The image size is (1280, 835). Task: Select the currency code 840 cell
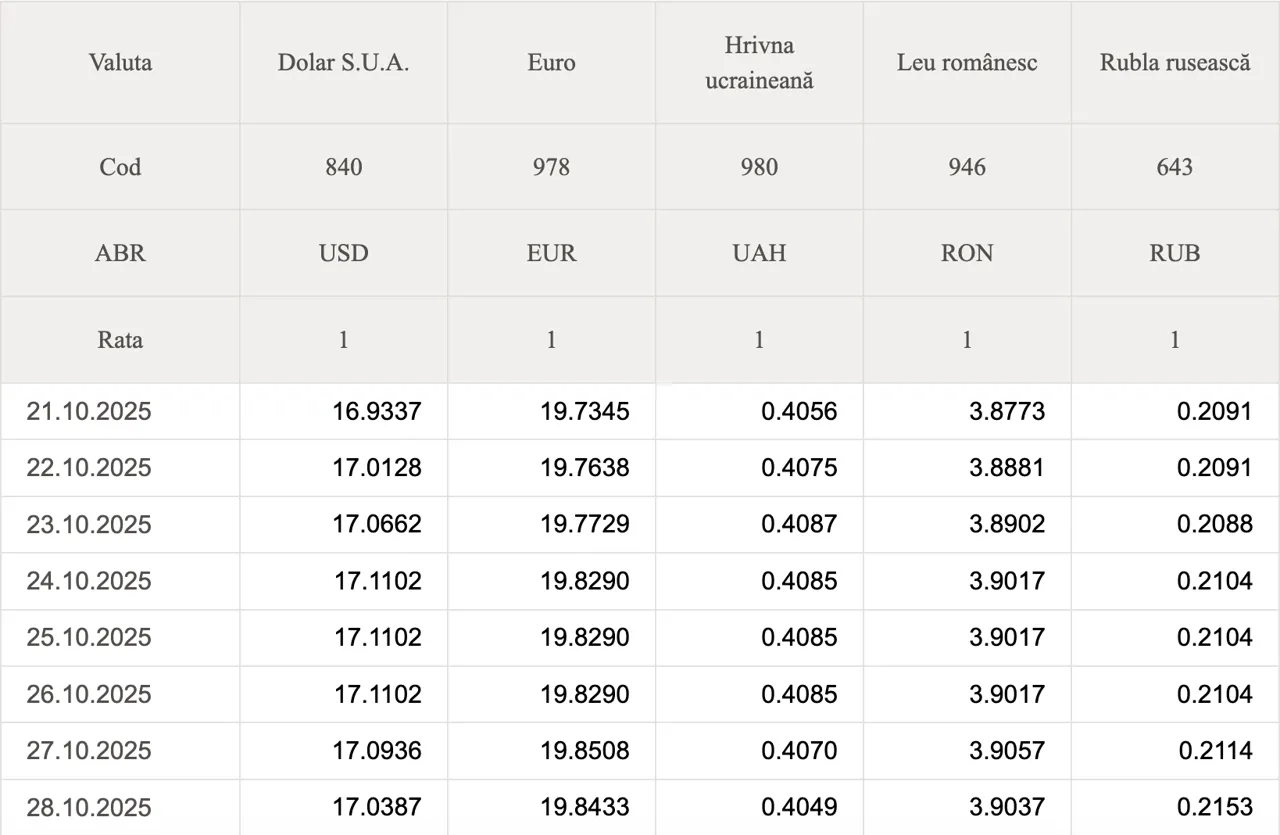click(343, 167)
